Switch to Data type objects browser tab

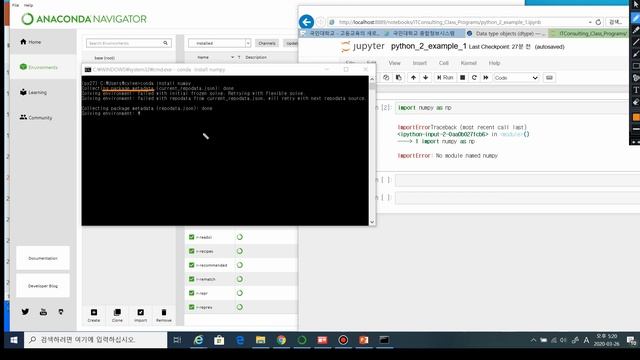point(506,33)
